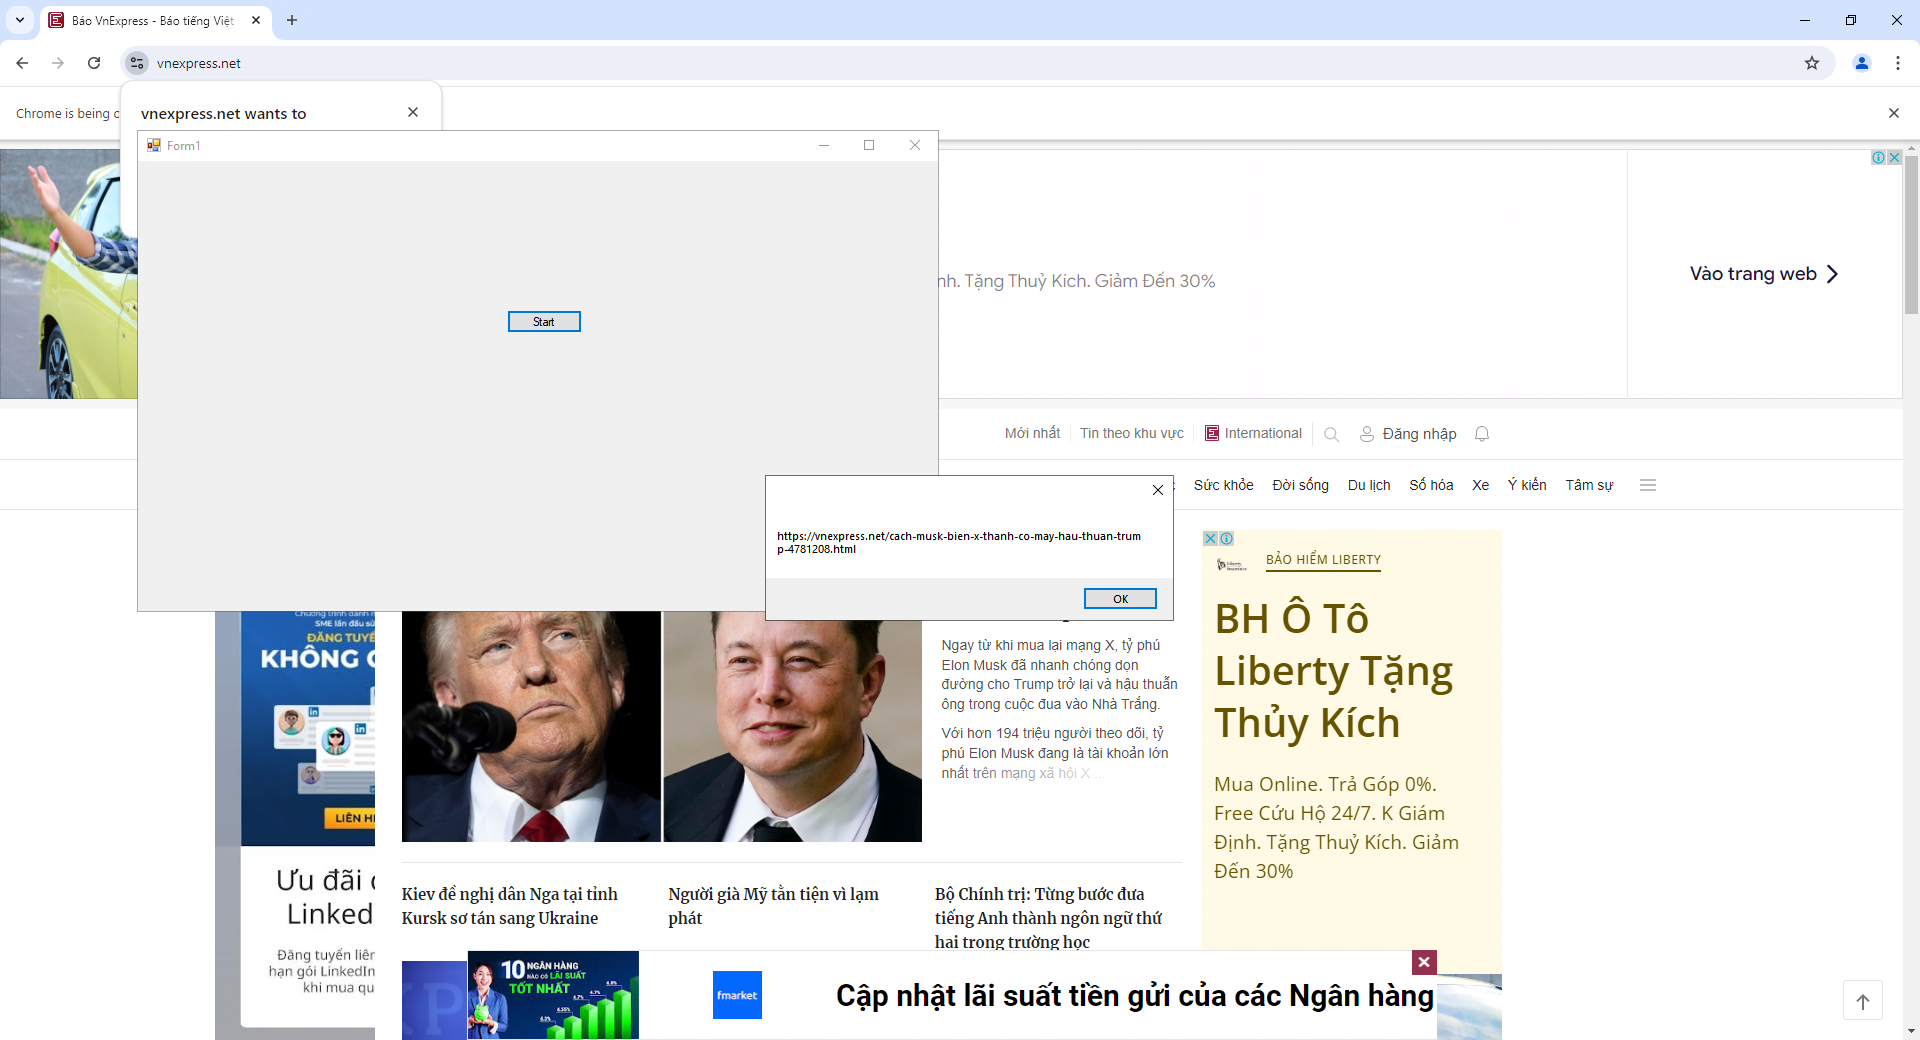
Task: Open new tab with plus button
Action: pyautogui.click(x=292, y=20)
